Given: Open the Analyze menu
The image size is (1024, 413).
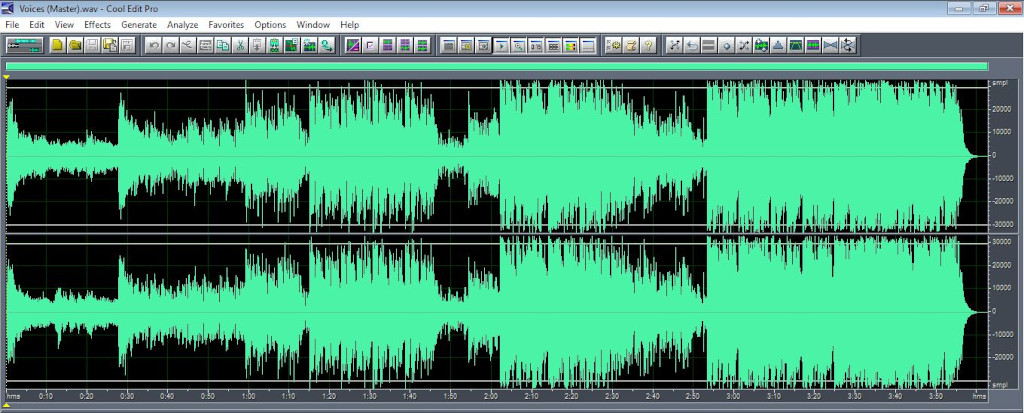Looking at the screenshot, I should point(182,25).
